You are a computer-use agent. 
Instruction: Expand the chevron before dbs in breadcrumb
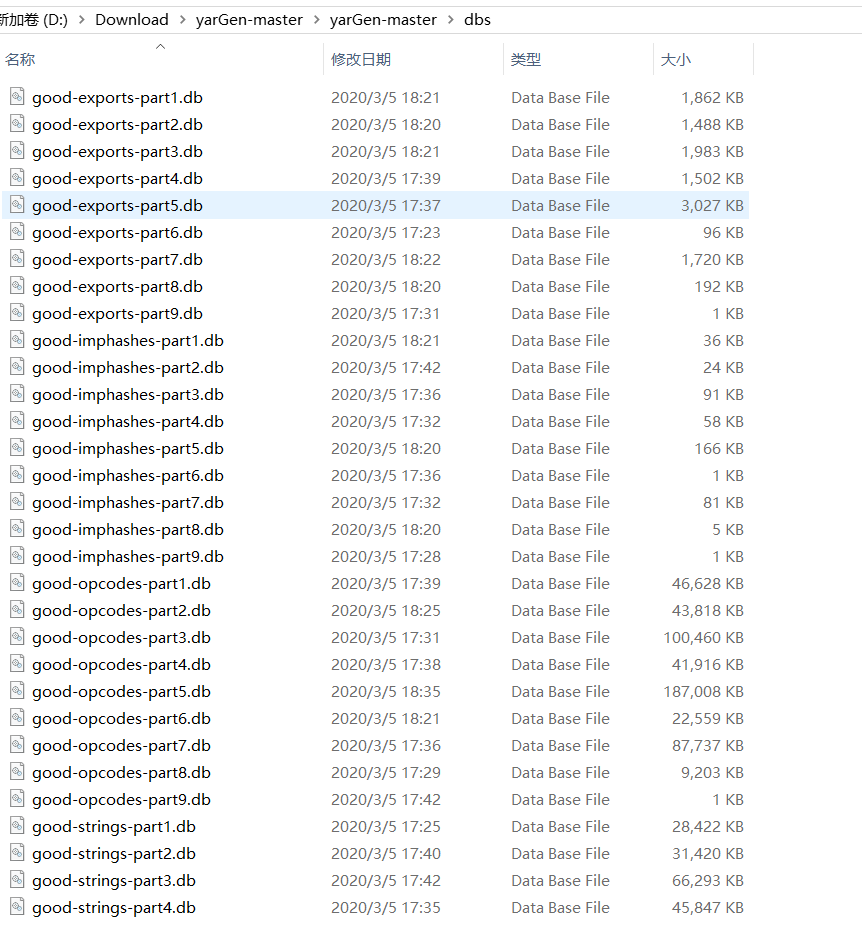[451, 20]
